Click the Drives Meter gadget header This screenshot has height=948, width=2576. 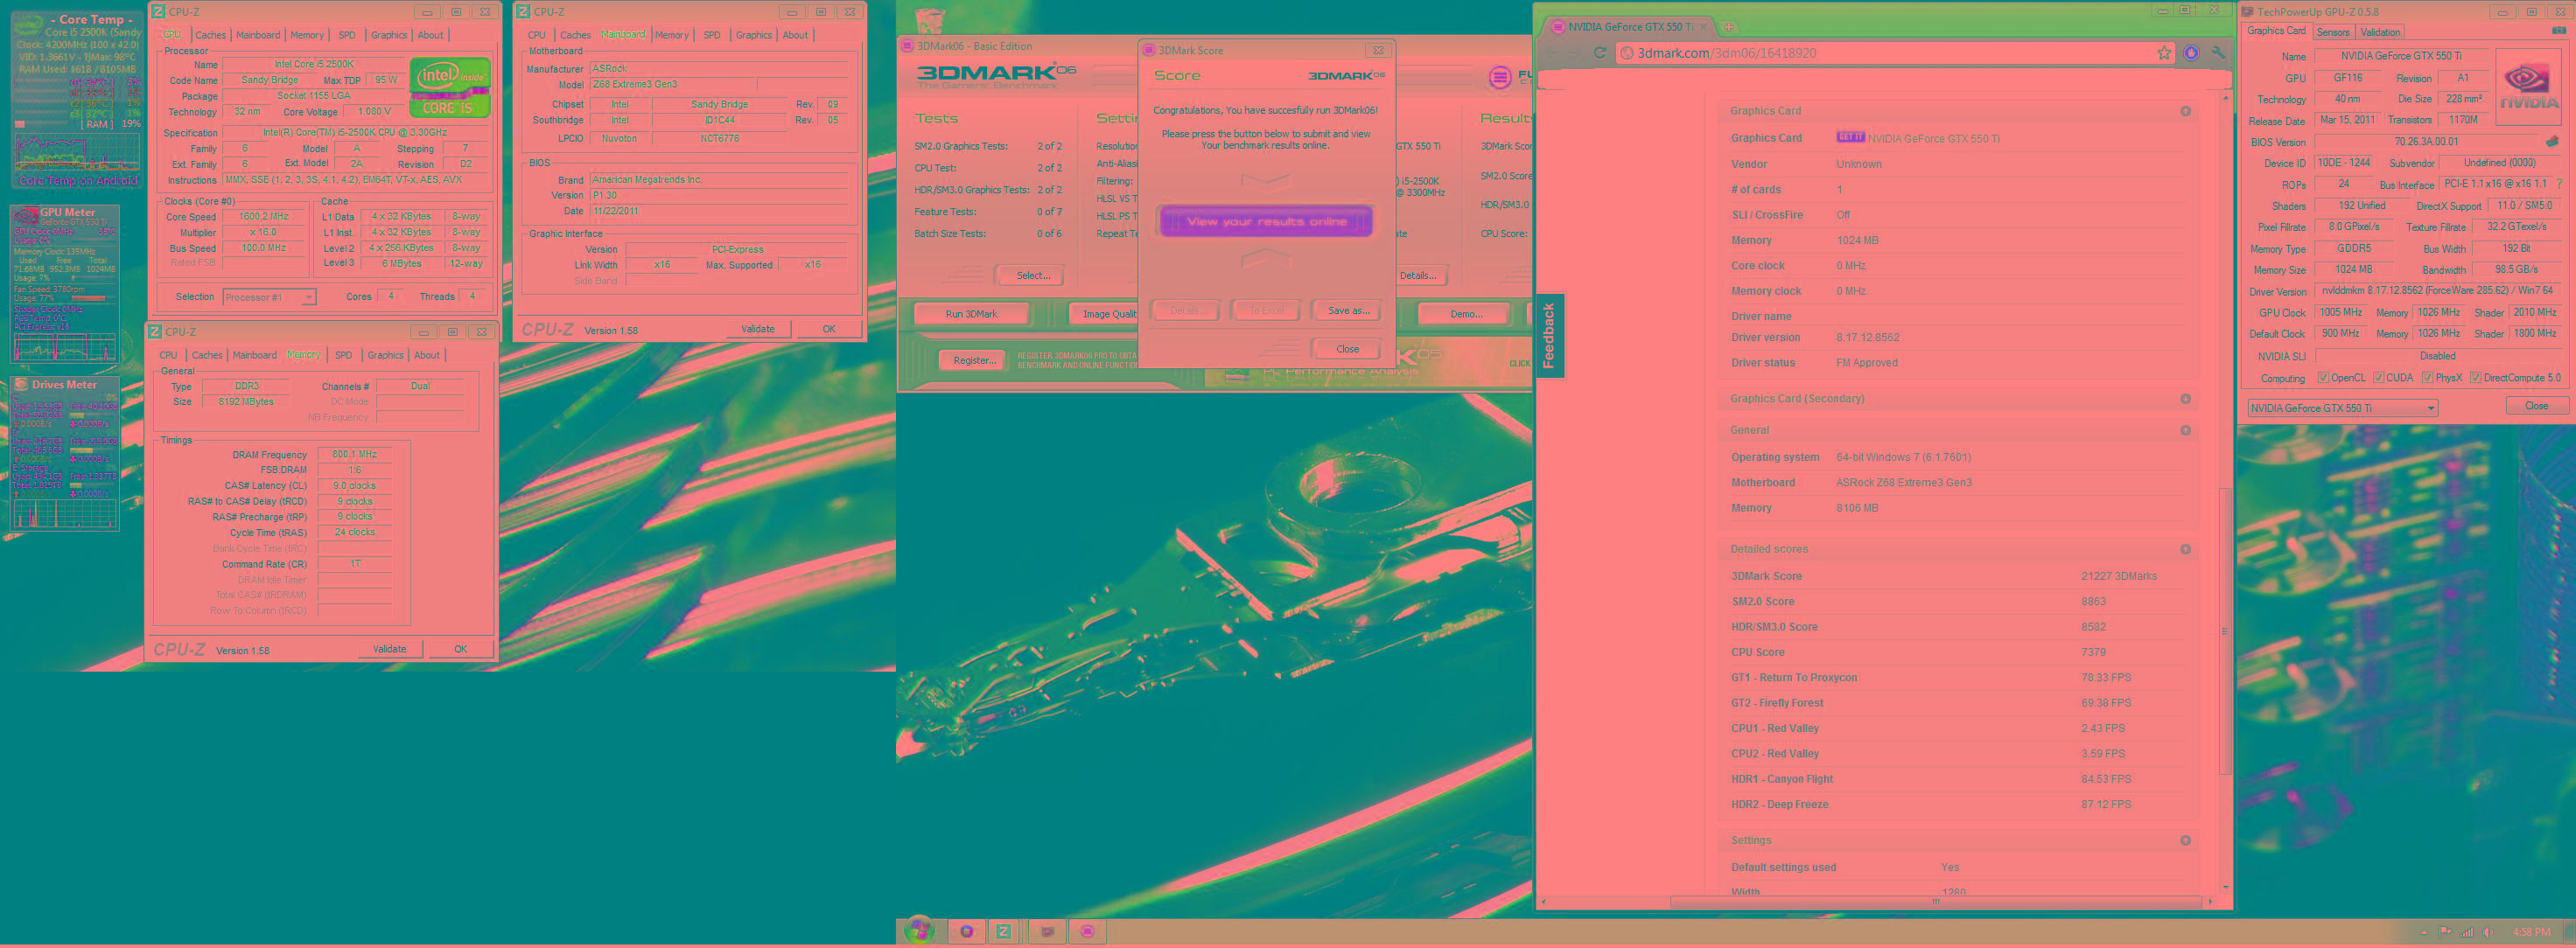click(x=64, y=385)
